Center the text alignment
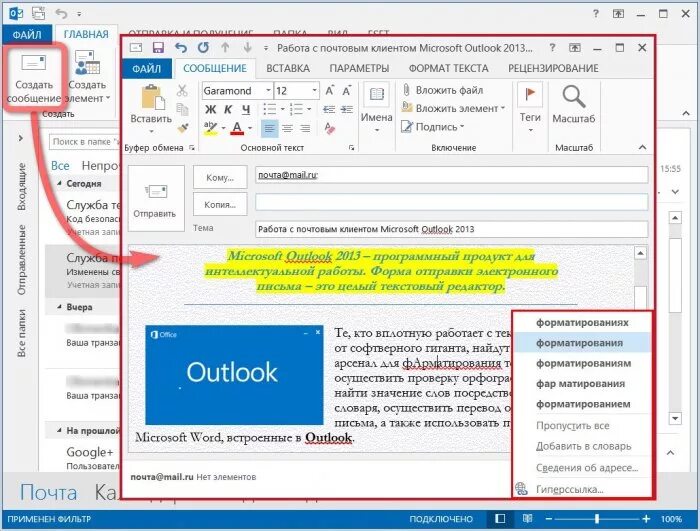Viewport: 700px width, 531px height. (288, 129)
